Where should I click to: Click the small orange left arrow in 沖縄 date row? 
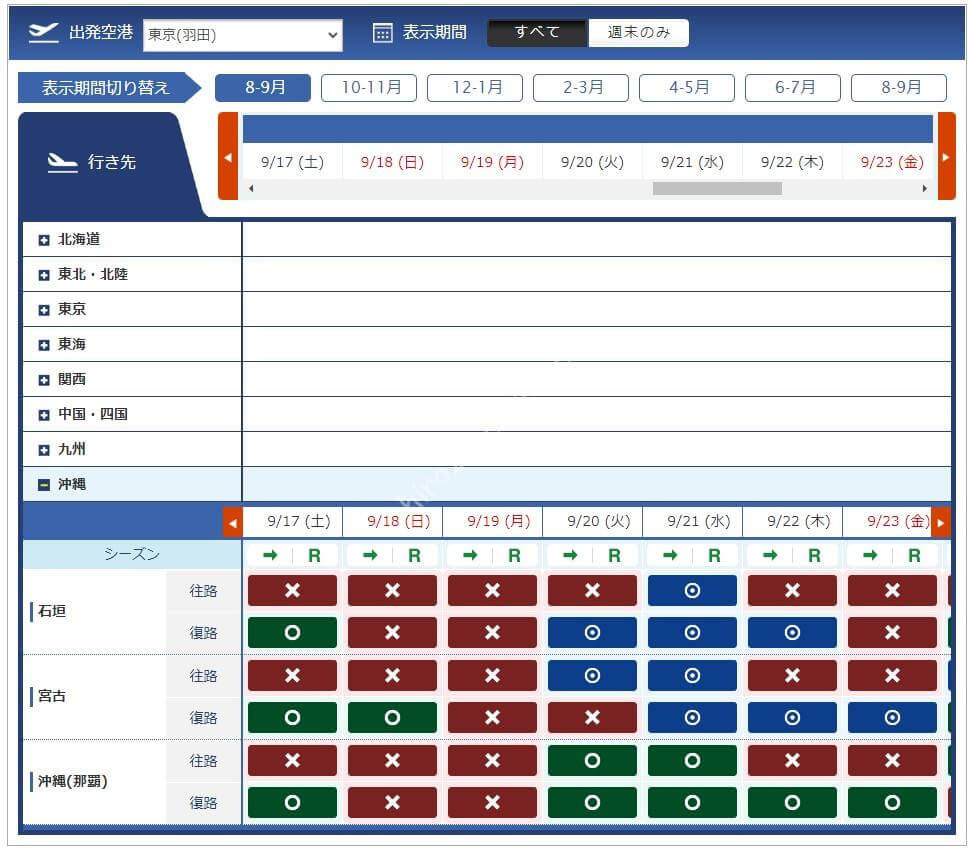(x=232, y=522)
